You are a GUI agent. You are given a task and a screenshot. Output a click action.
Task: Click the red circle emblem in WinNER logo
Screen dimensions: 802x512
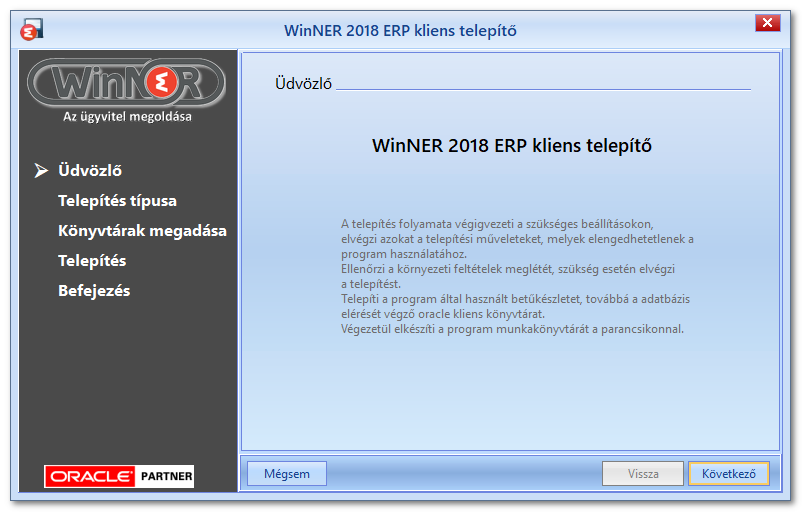[162, 82]
